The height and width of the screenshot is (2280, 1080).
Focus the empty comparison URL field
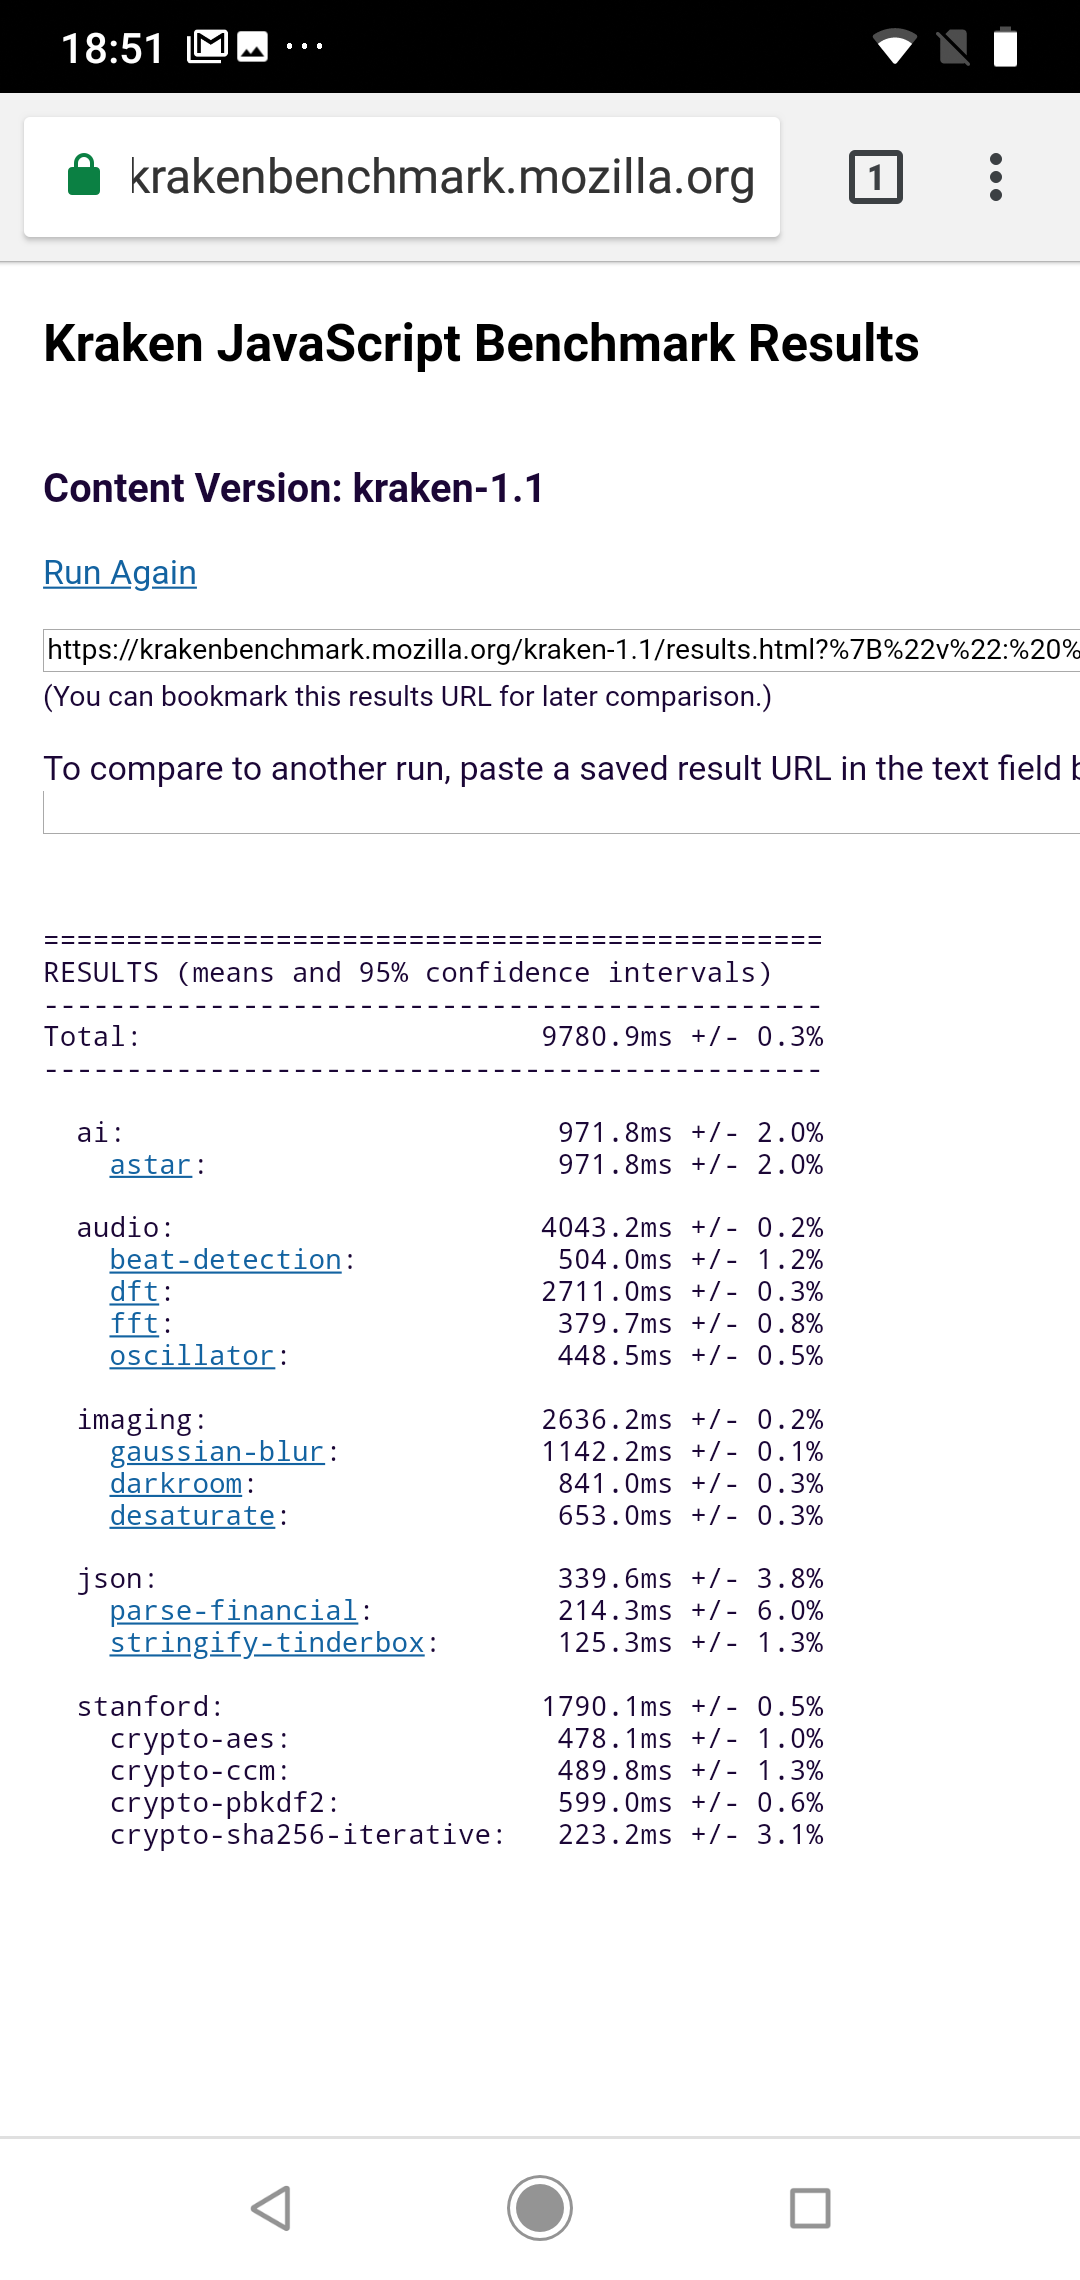(x=562, y=812)
